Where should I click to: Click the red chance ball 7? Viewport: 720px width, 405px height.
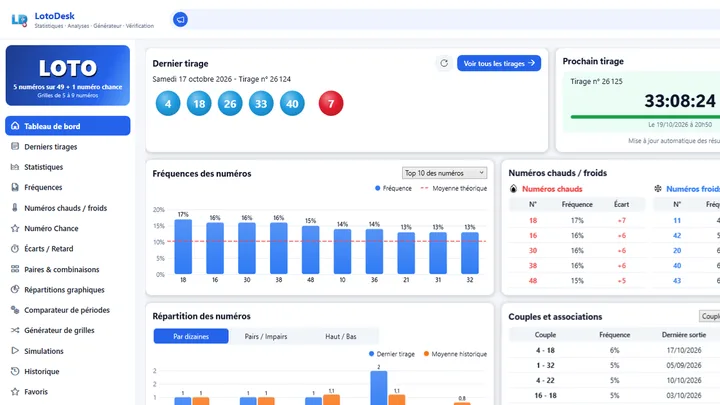tap(331, 103)
